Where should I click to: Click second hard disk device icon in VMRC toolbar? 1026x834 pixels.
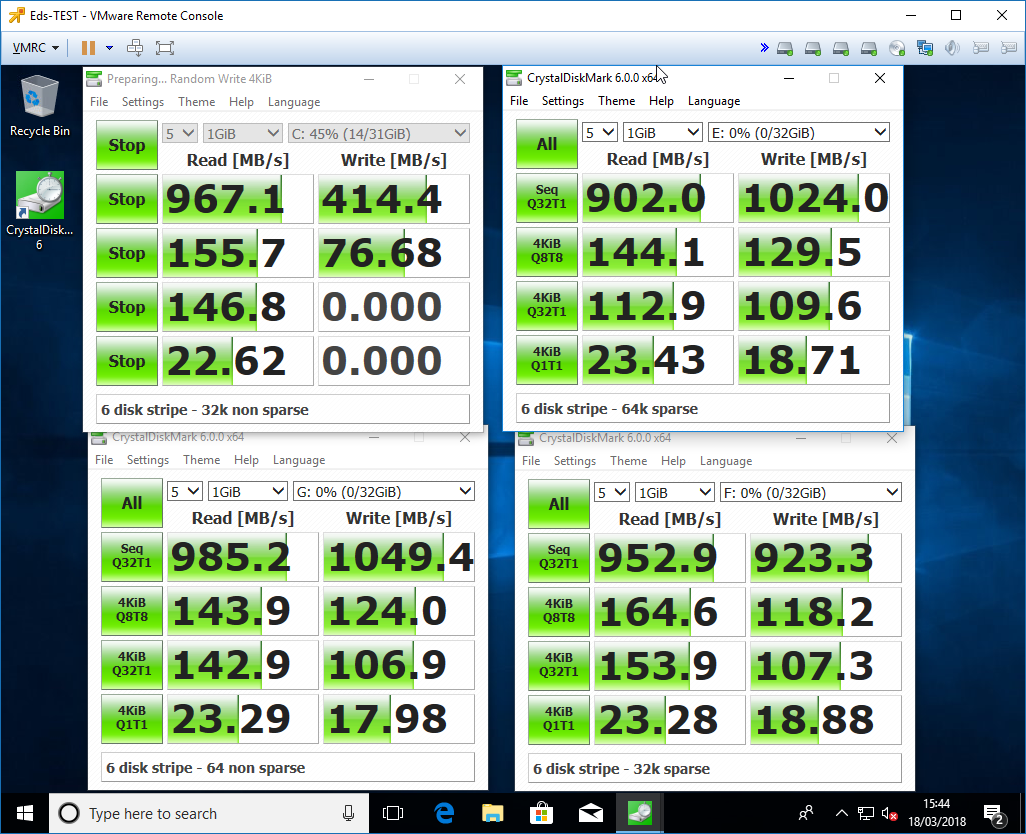pos(813,48)
